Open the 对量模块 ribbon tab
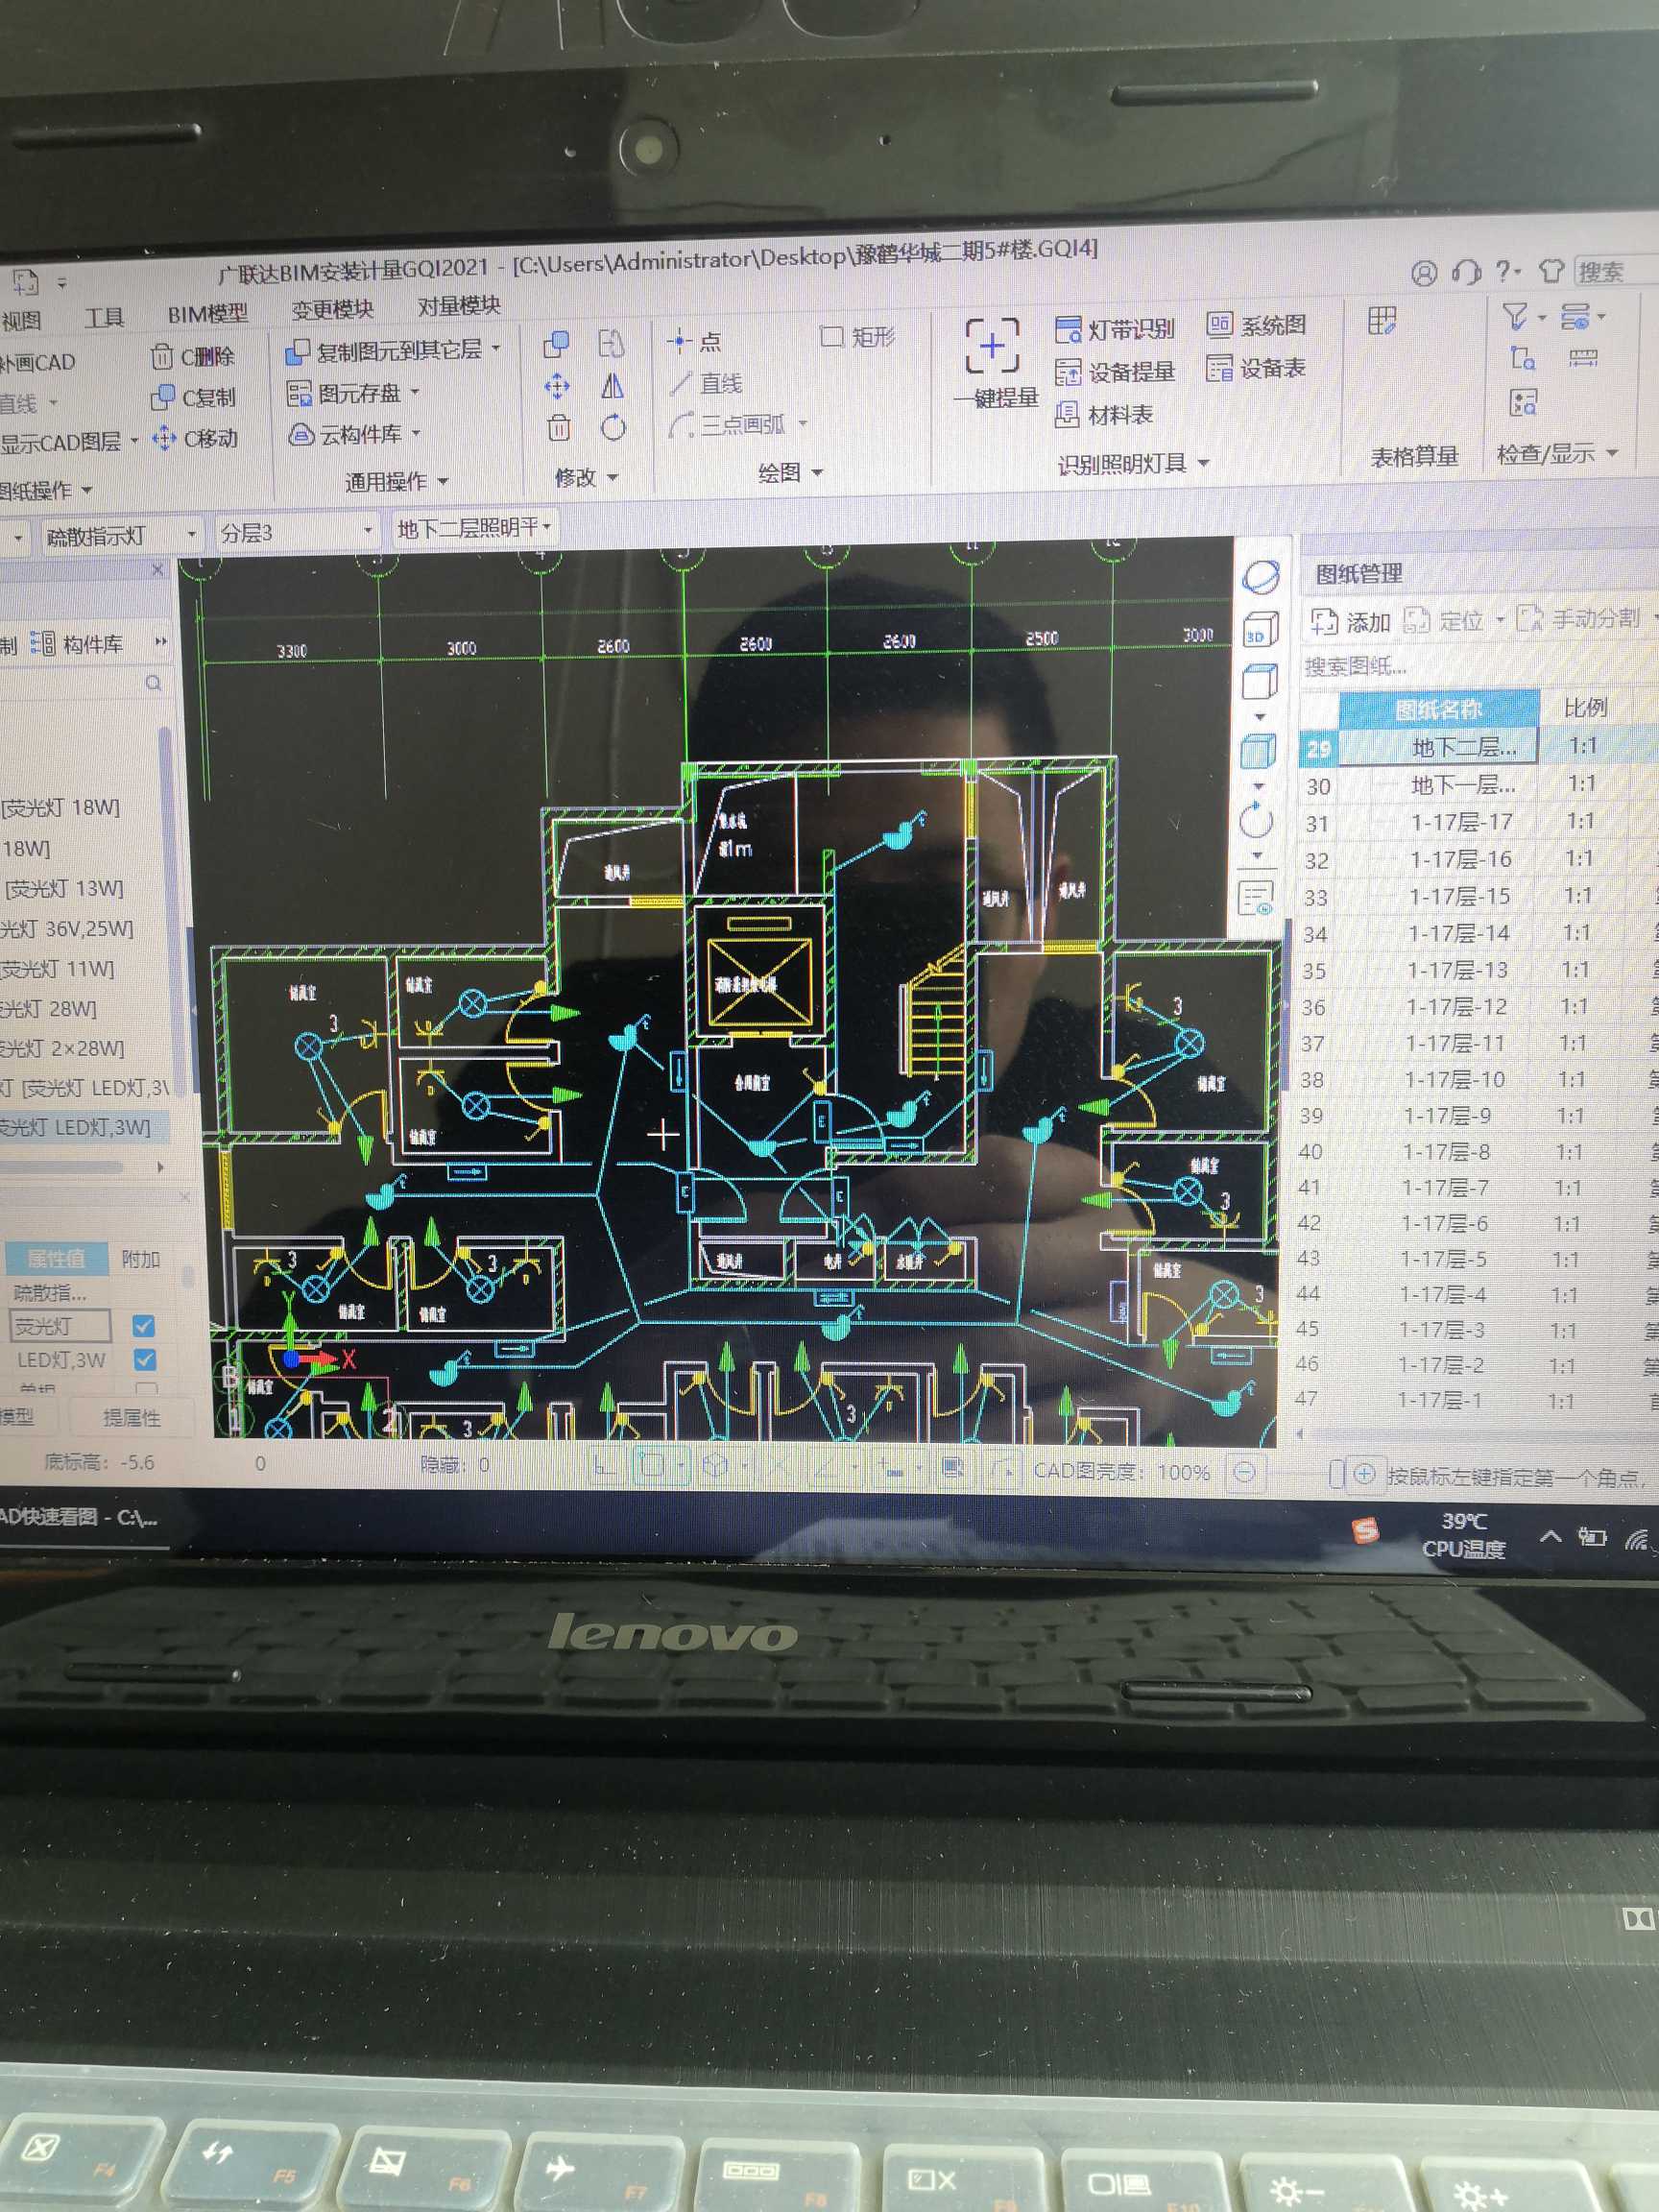This screenshot has height=2212, width=1659. pos(459,305)
